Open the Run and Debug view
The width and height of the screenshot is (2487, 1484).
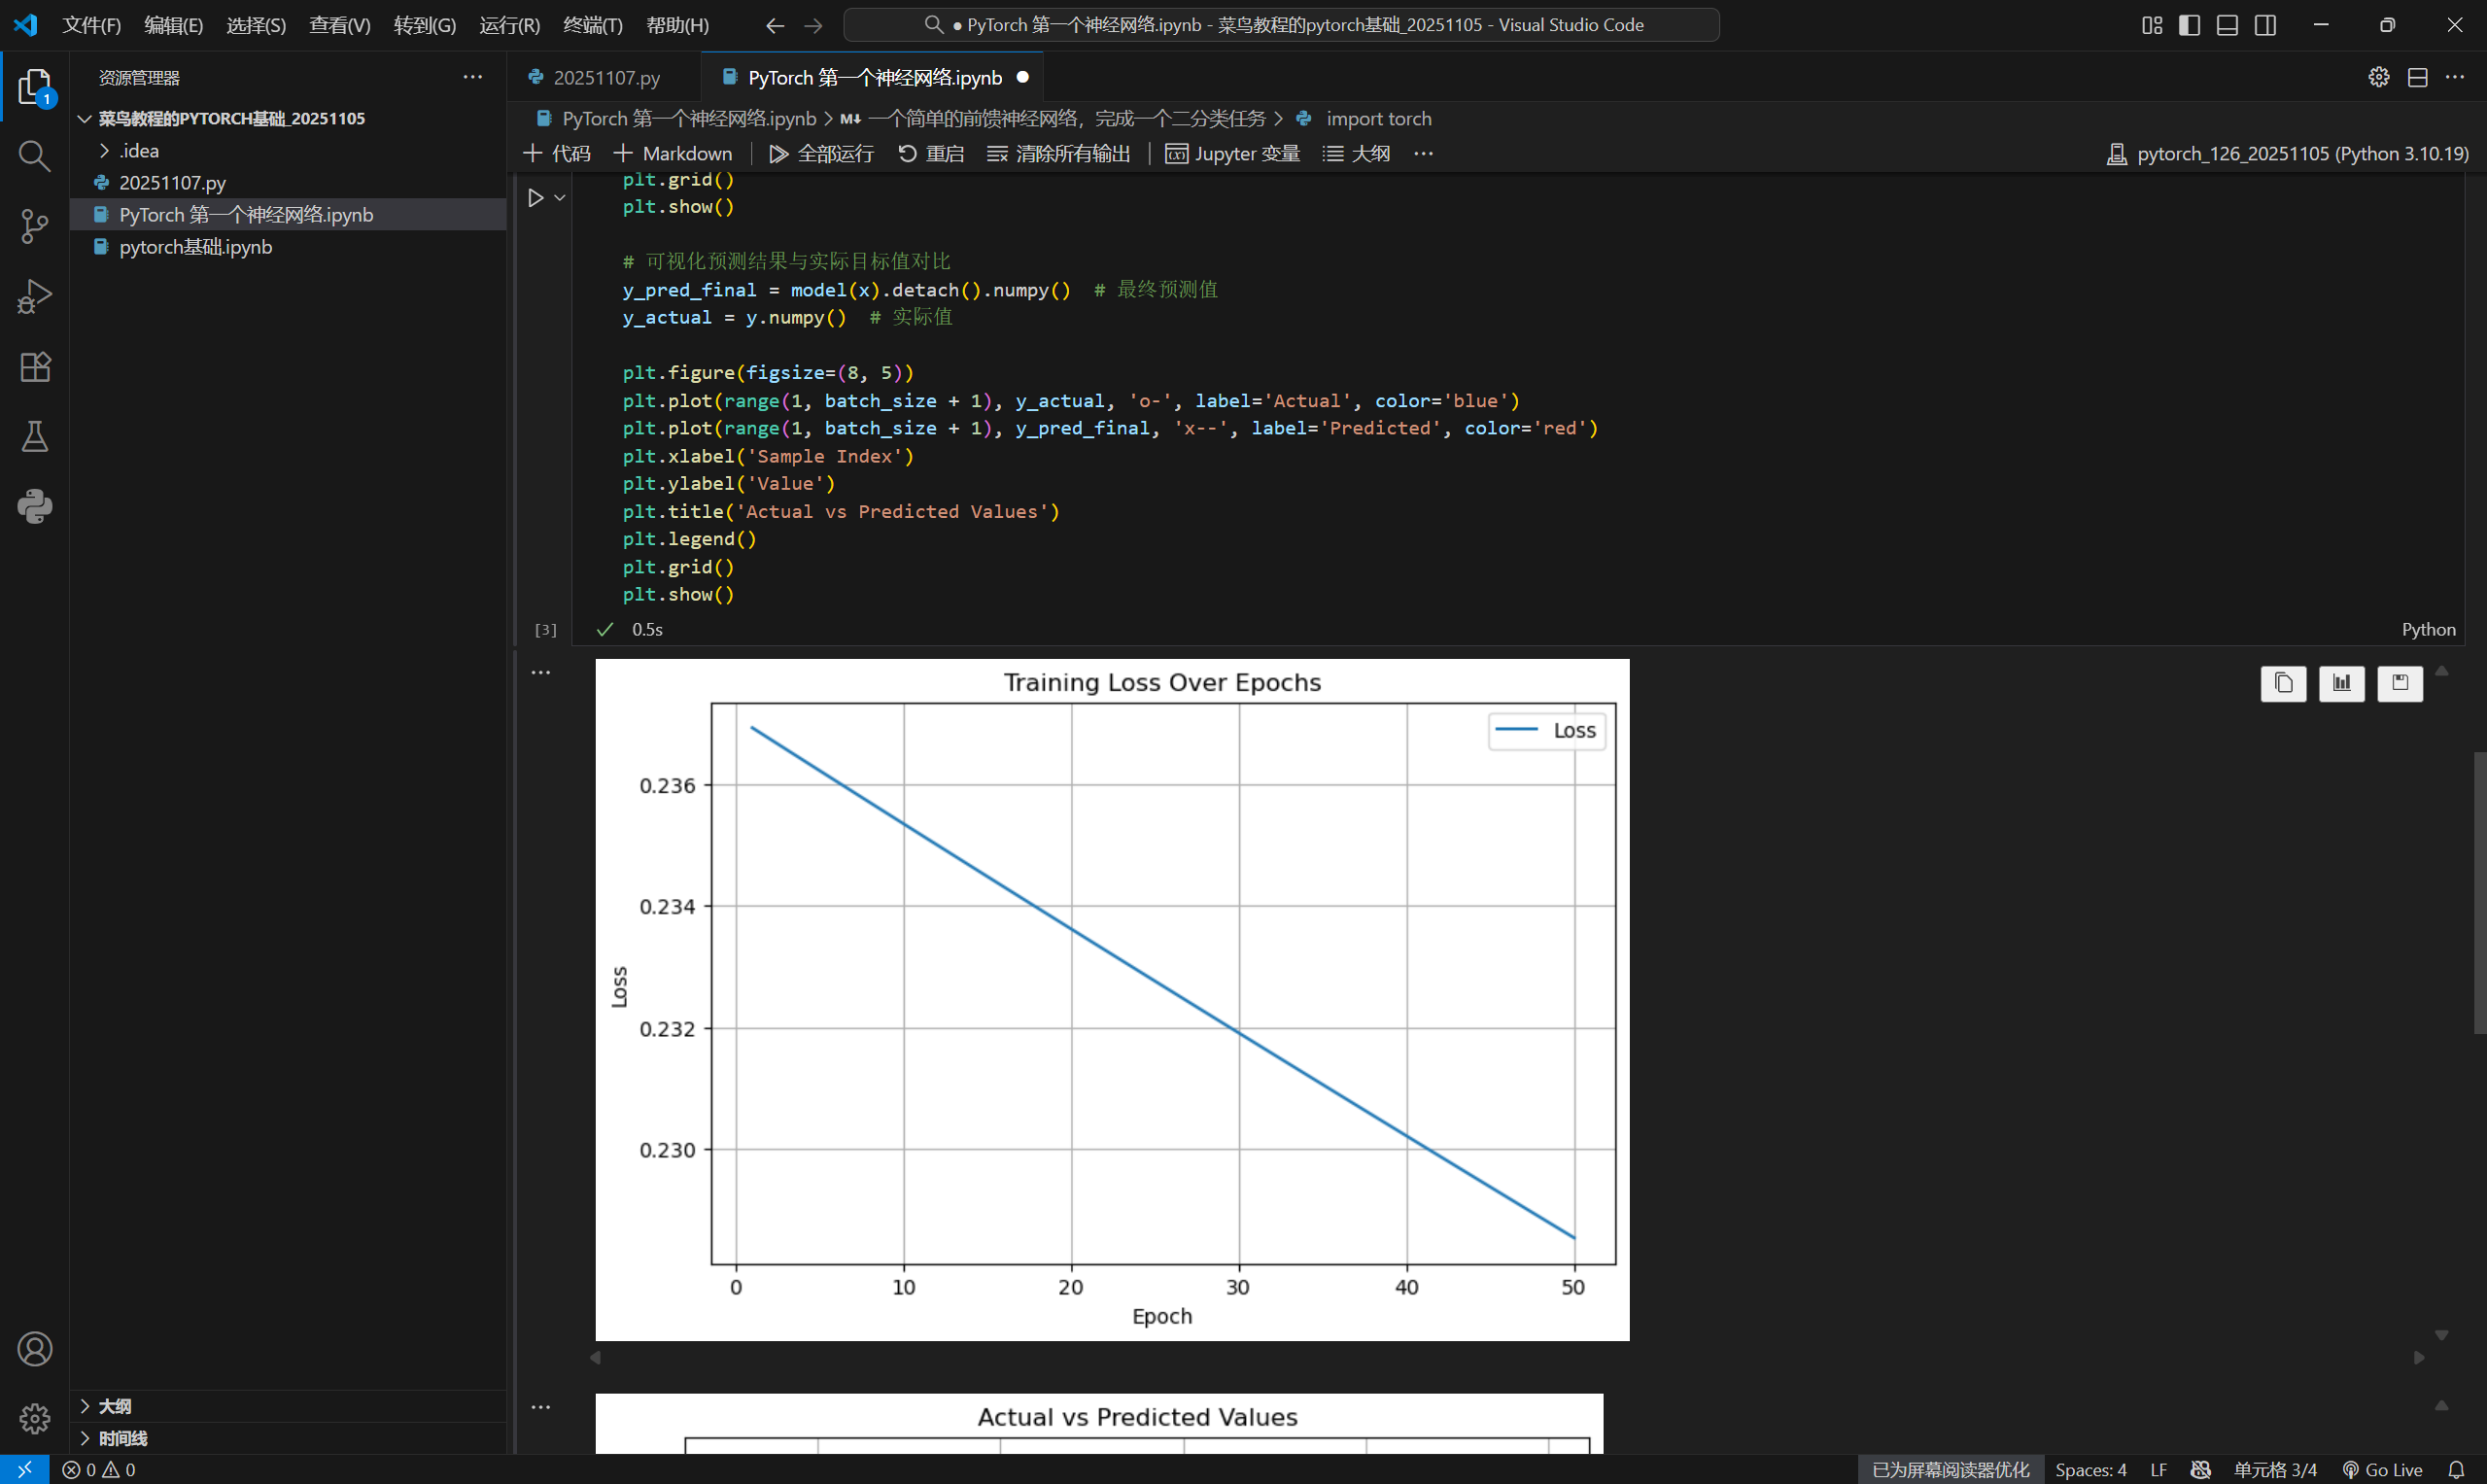coord(35,296)
